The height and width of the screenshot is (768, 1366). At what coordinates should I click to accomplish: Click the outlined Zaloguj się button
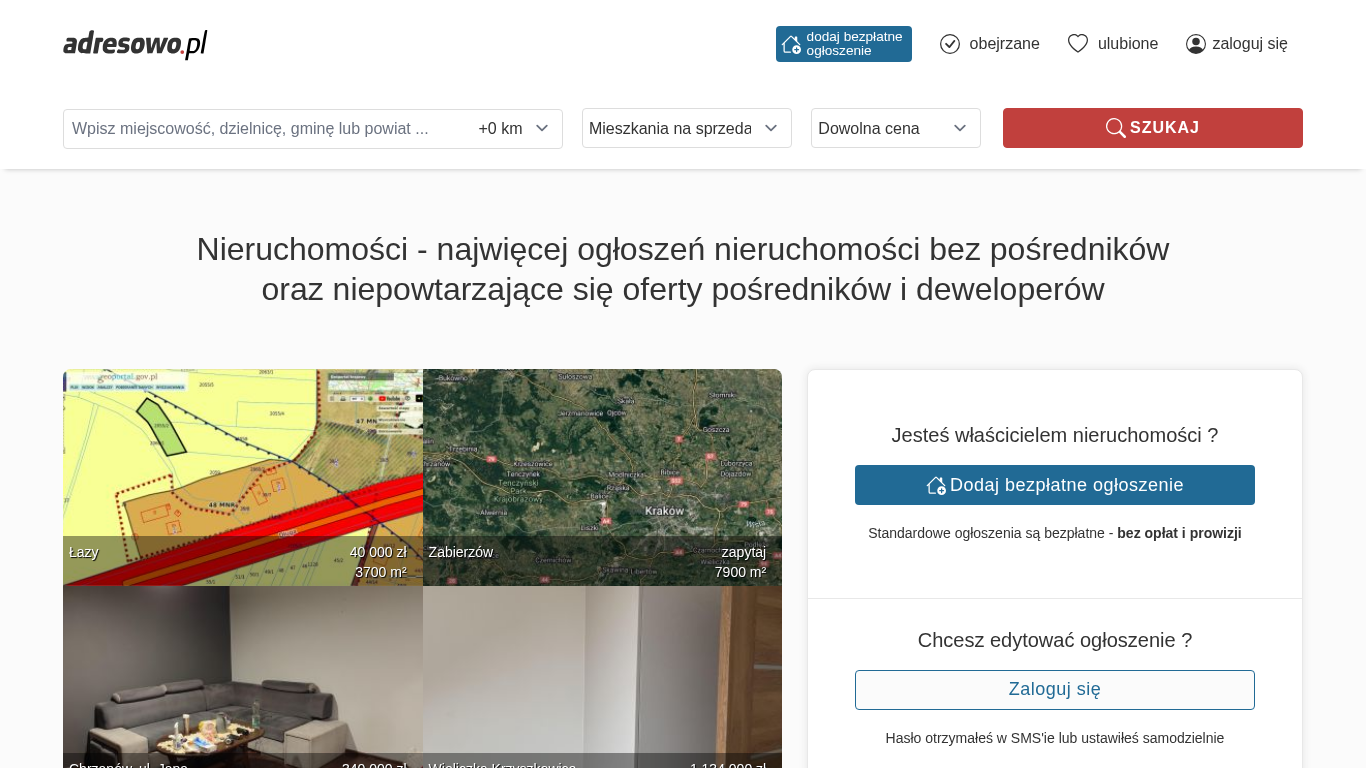tap(1054, 690)
